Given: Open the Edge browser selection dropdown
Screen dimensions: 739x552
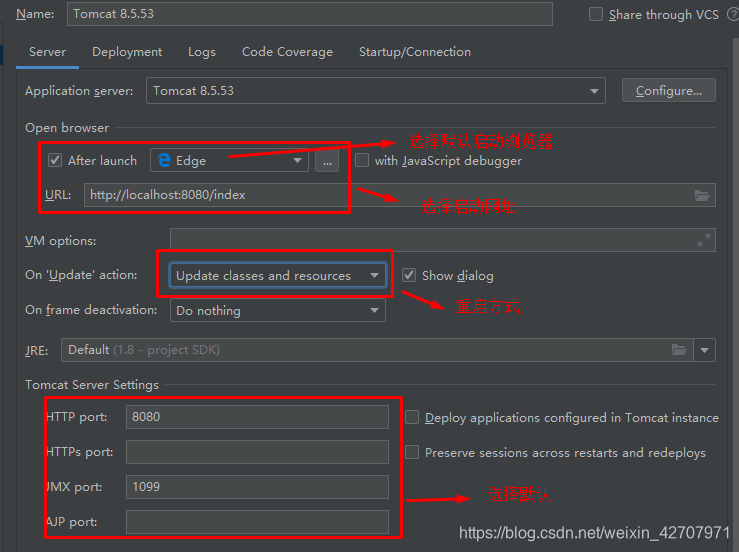Looking at the screenshot, I should pyautogui.click(x=230, y=160).
